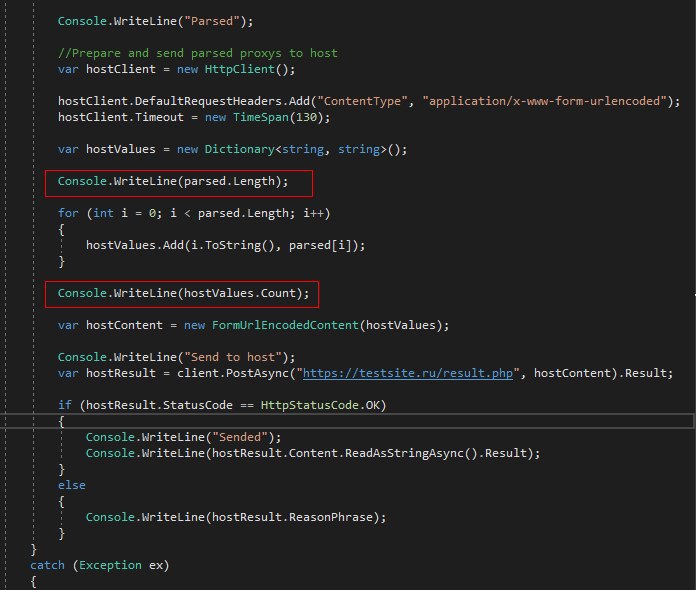Click the var hostValues = new Dictionary line
Image resolution: width=696 pixels, height=590 pixels.
[x=232, y=149]
